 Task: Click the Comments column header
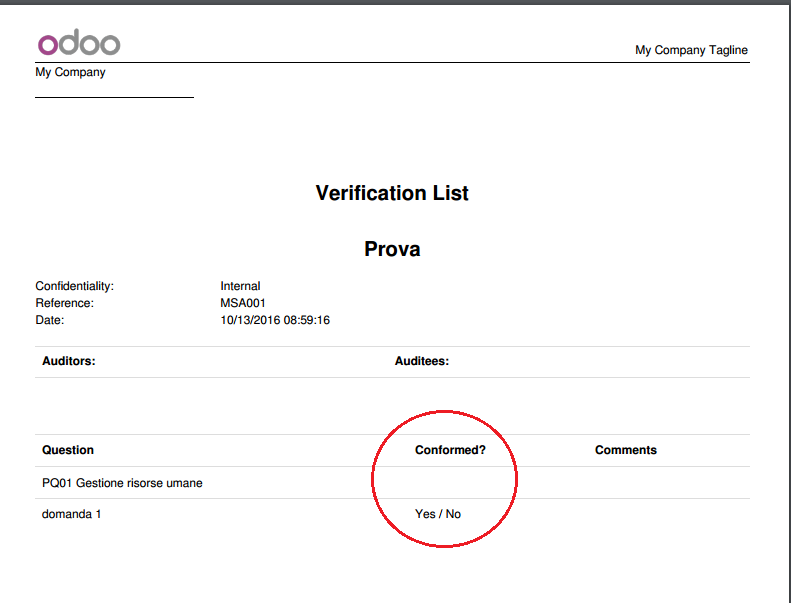626,450
